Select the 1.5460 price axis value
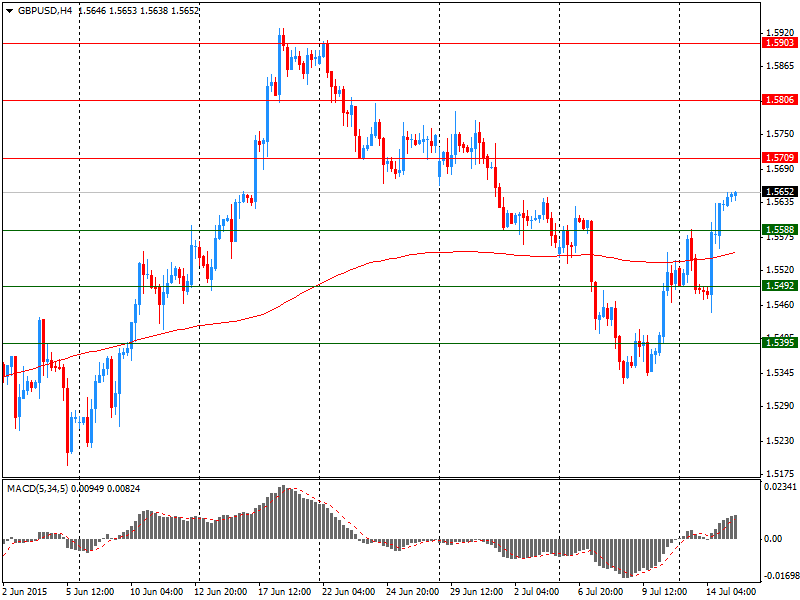Viewport: 800px width, 600px height. coord(780,305)
